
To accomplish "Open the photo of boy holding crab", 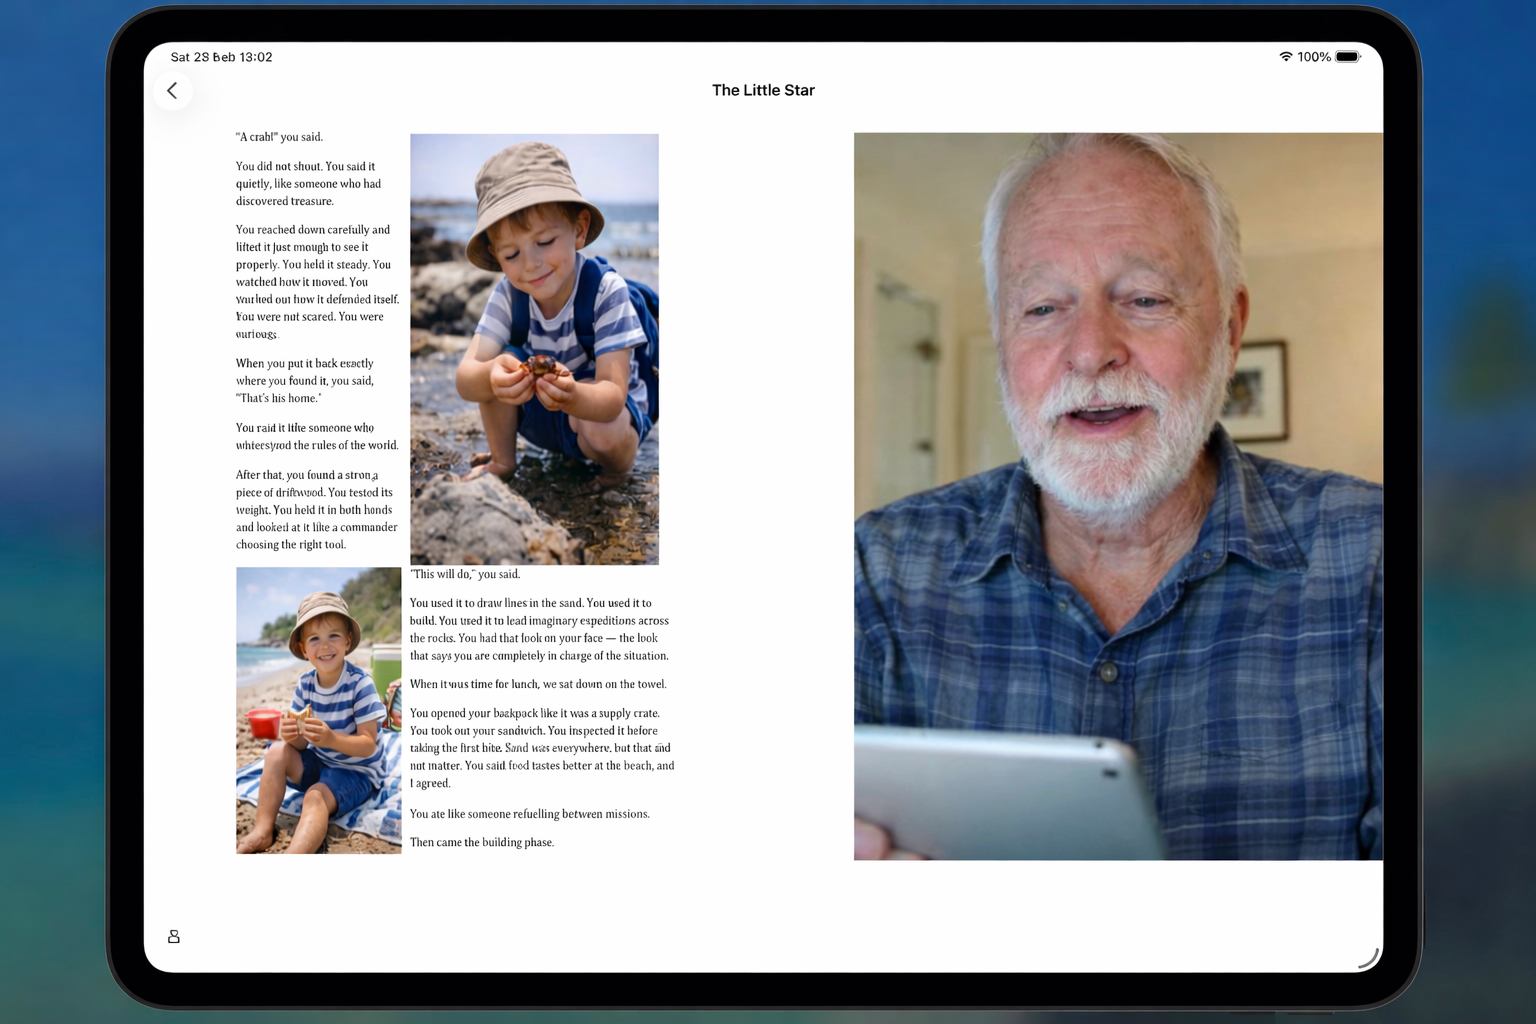I will click(534, 349).
